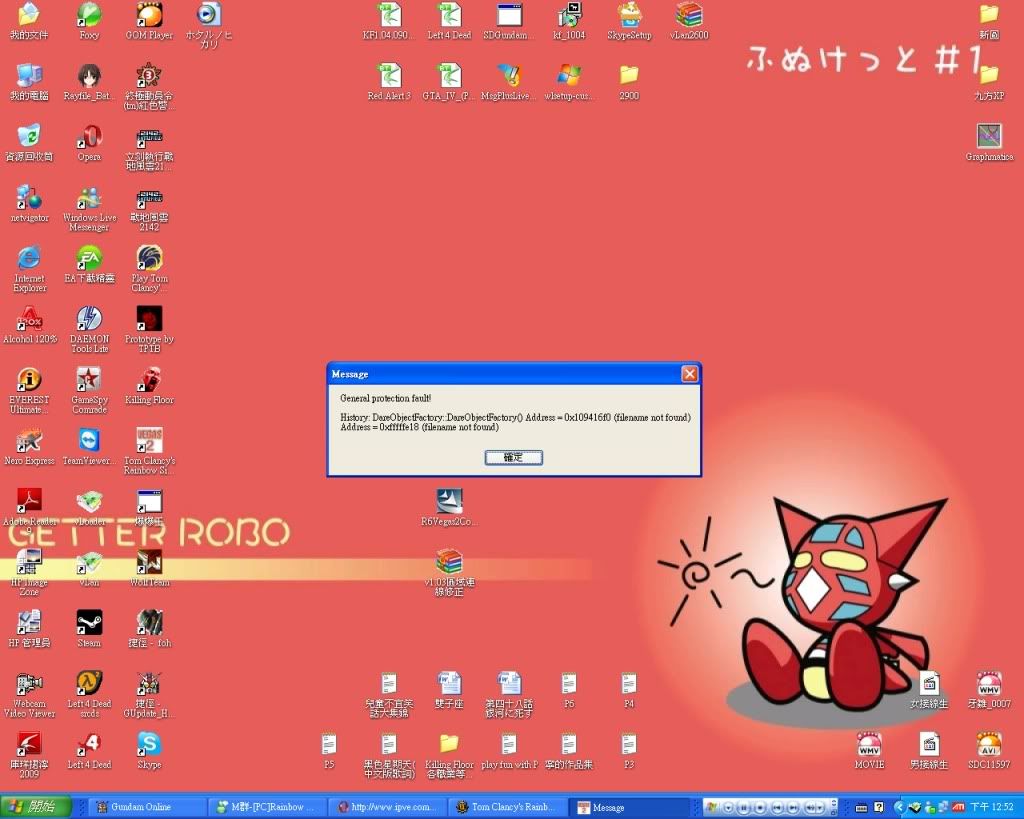Viewport: 1024px width, 819px height.
Task: Click the Windows Live Messenger icon
Action: point(89,198)
